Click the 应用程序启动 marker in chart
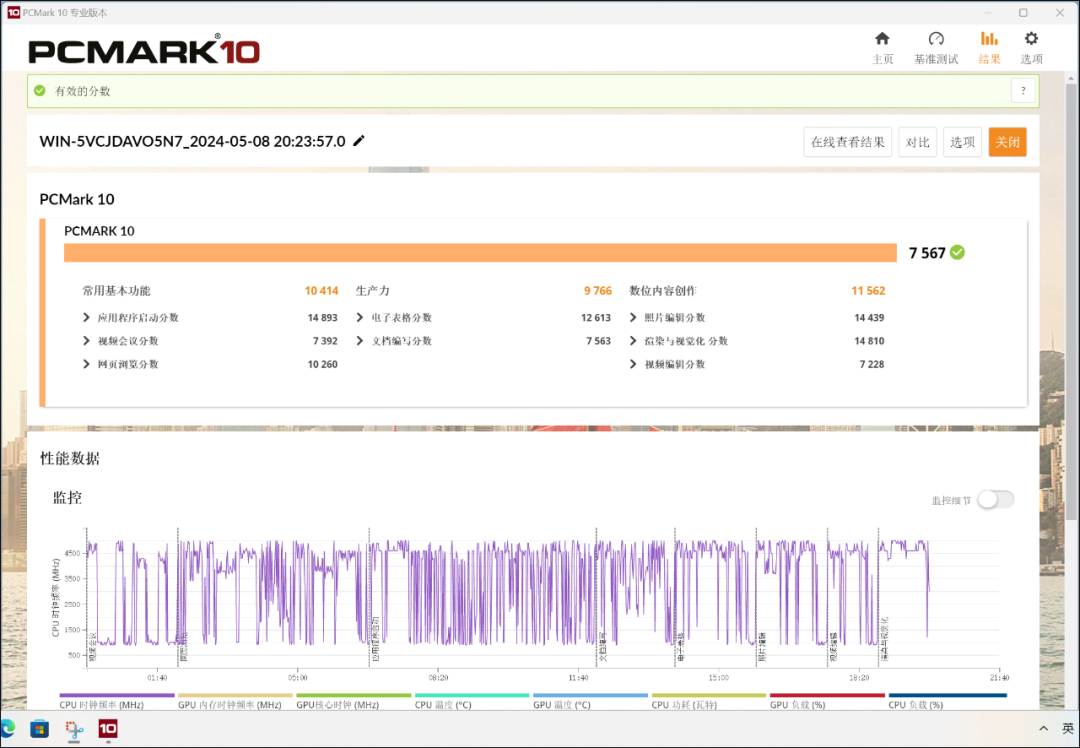Viewport: 1080px width, 748px height. pyautogui.click(x=369, y=597)
